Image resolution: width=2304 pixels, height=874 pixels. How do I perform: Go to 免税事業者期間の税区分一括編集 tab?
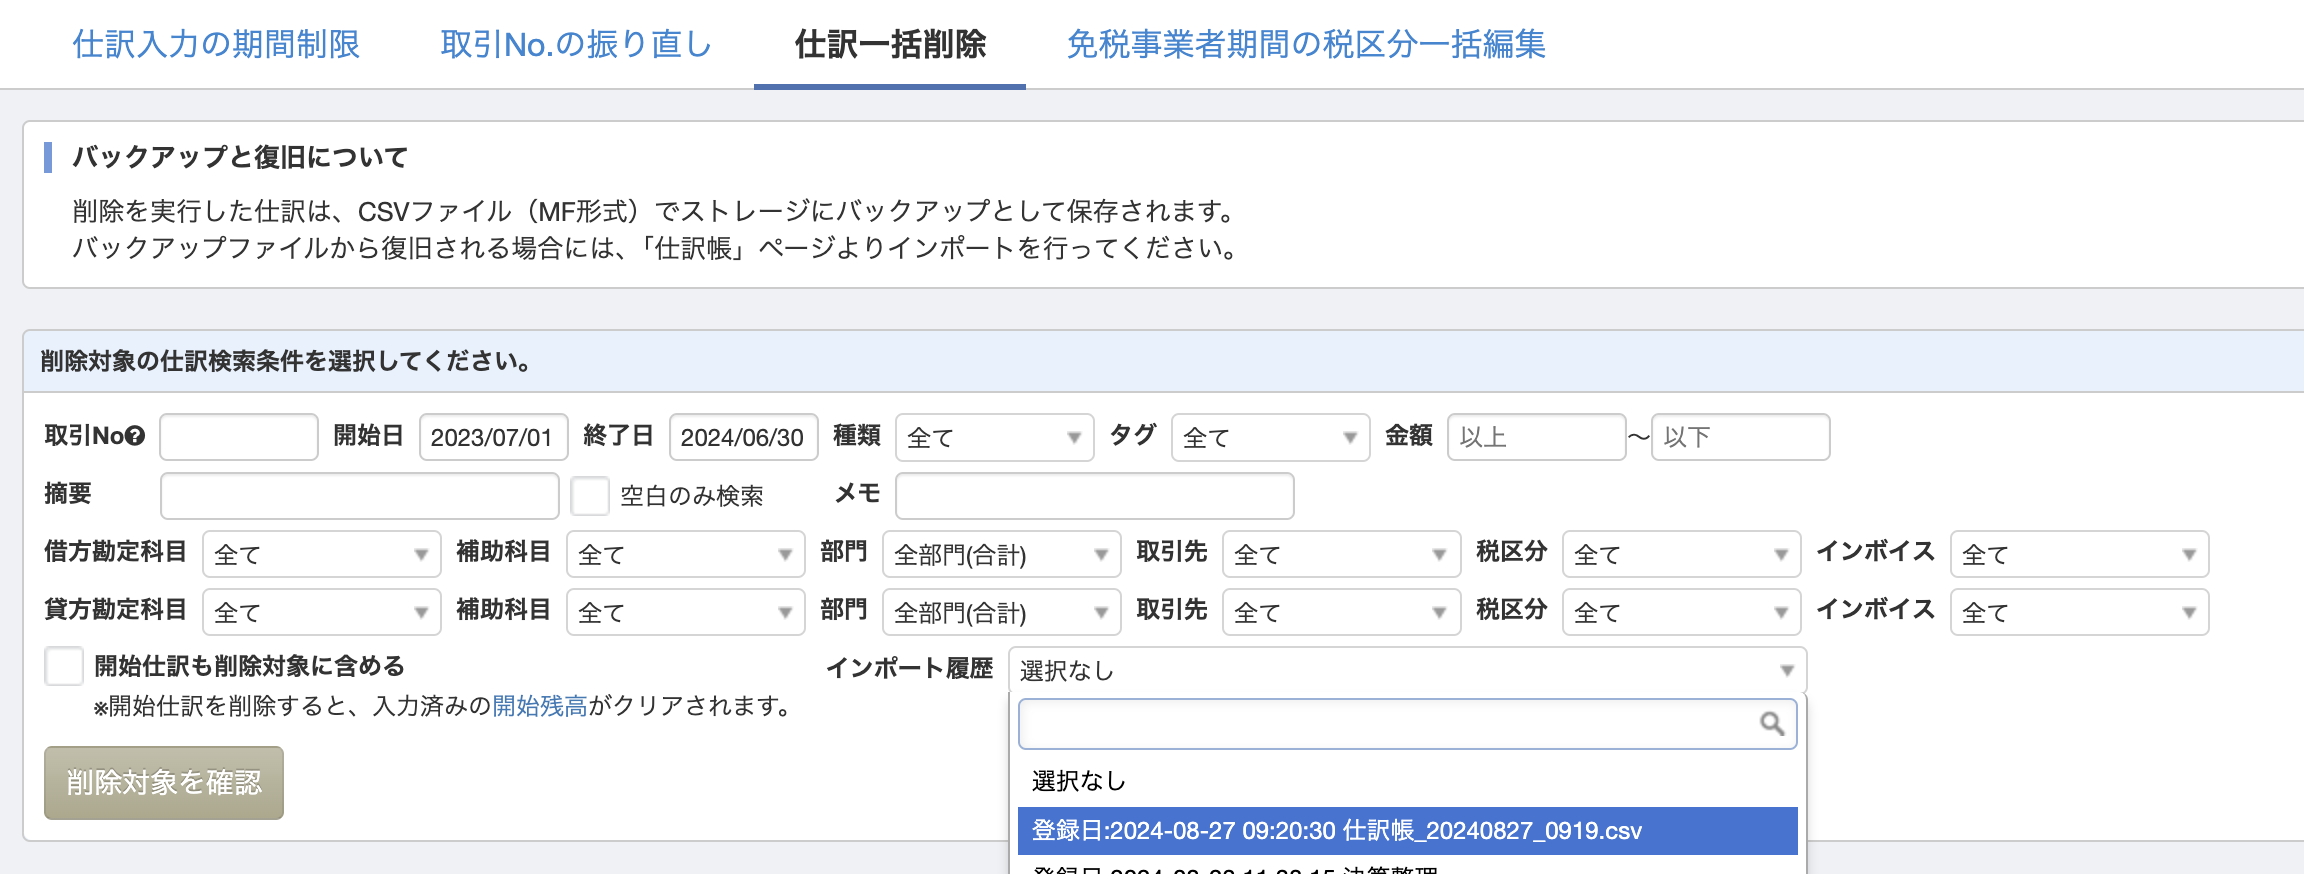(1306, 44)
